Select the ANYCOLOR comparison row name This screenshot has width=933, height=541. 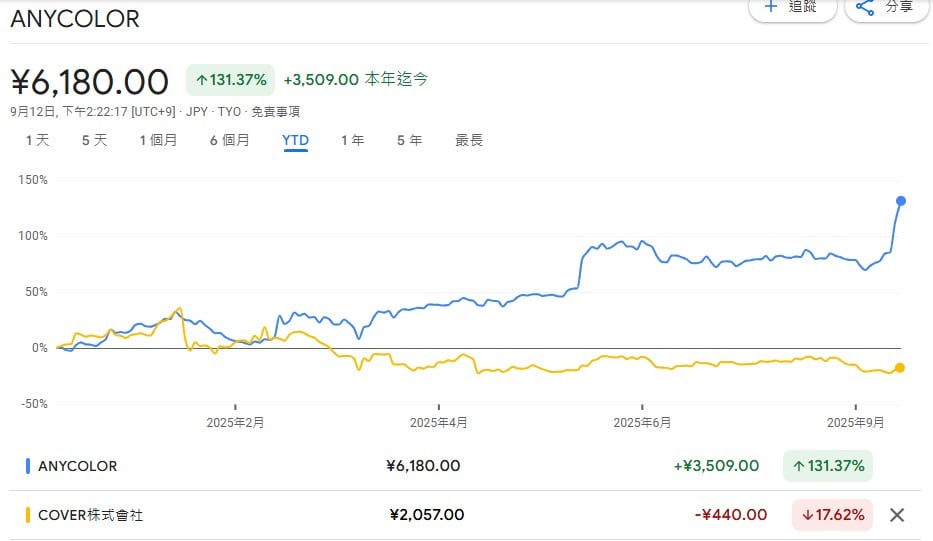[x=77, y=466]
